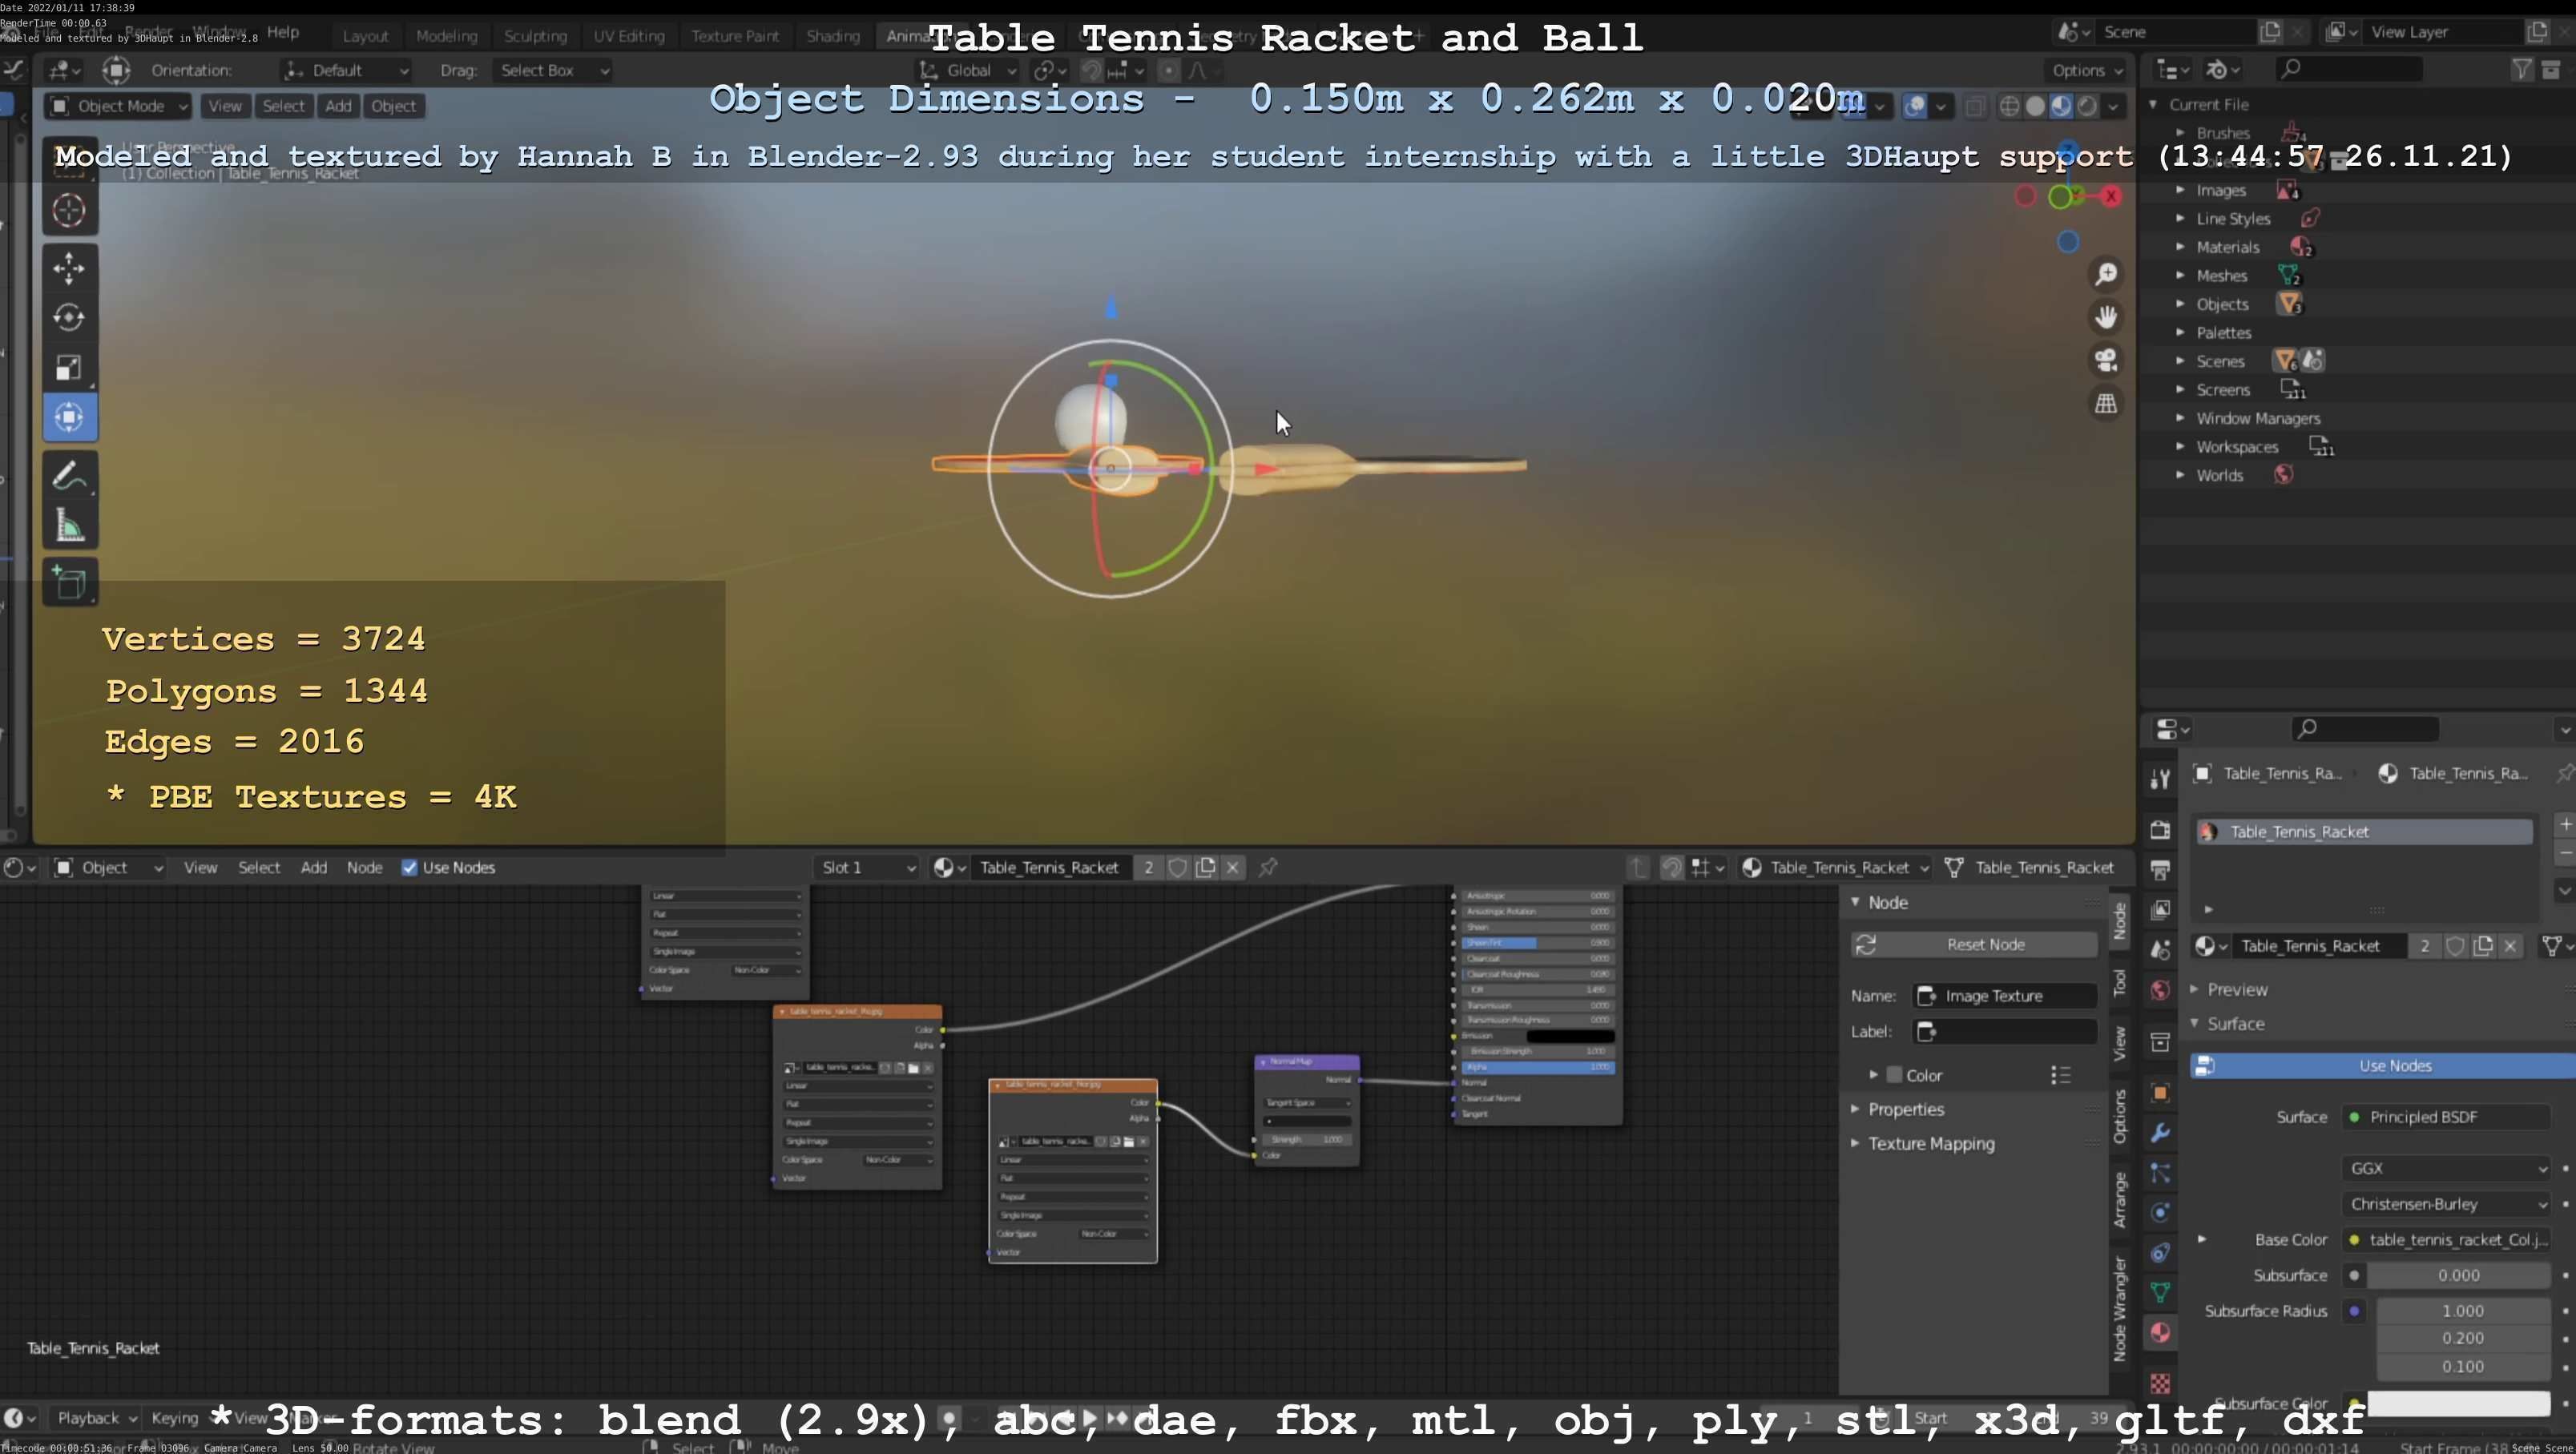Click the Add Cube tool icon
This screenshot has width=2576, height=1454.
69,582
